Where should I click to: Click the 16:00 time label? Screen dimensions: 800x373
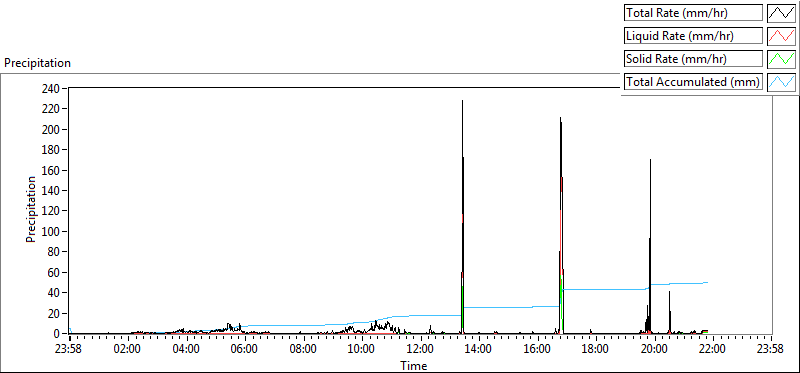(x=537, y=350)
